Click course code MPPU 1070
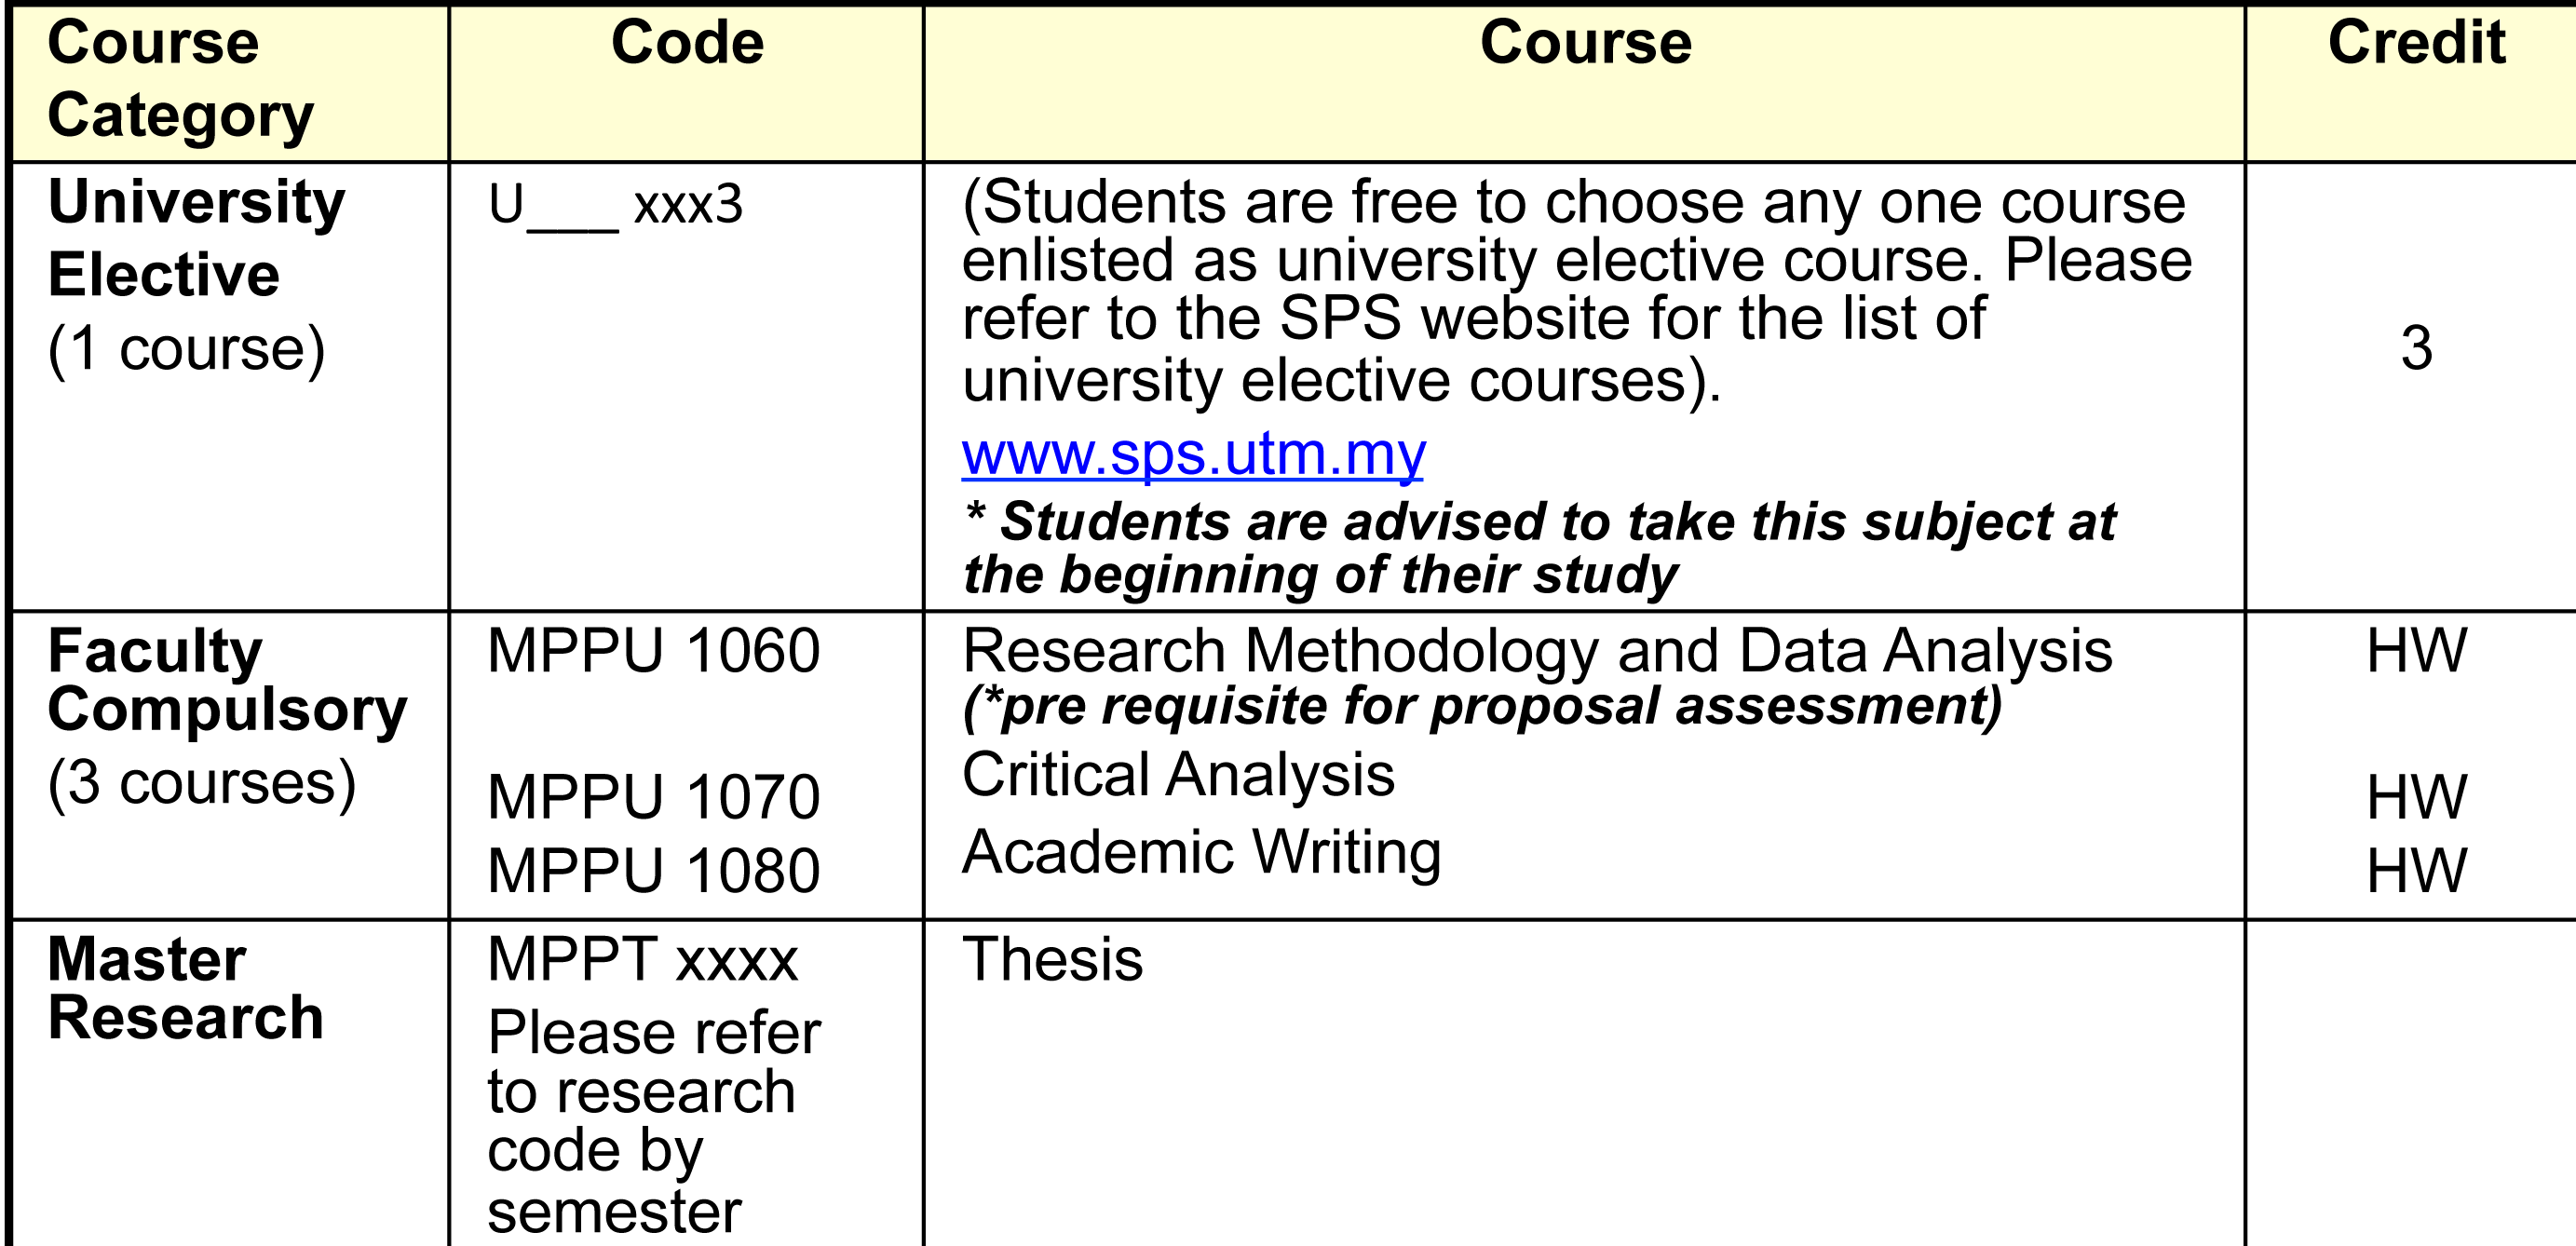The width and height of the screenshot is (2576, 1246). pyautogui.click(x=653, y=797)
